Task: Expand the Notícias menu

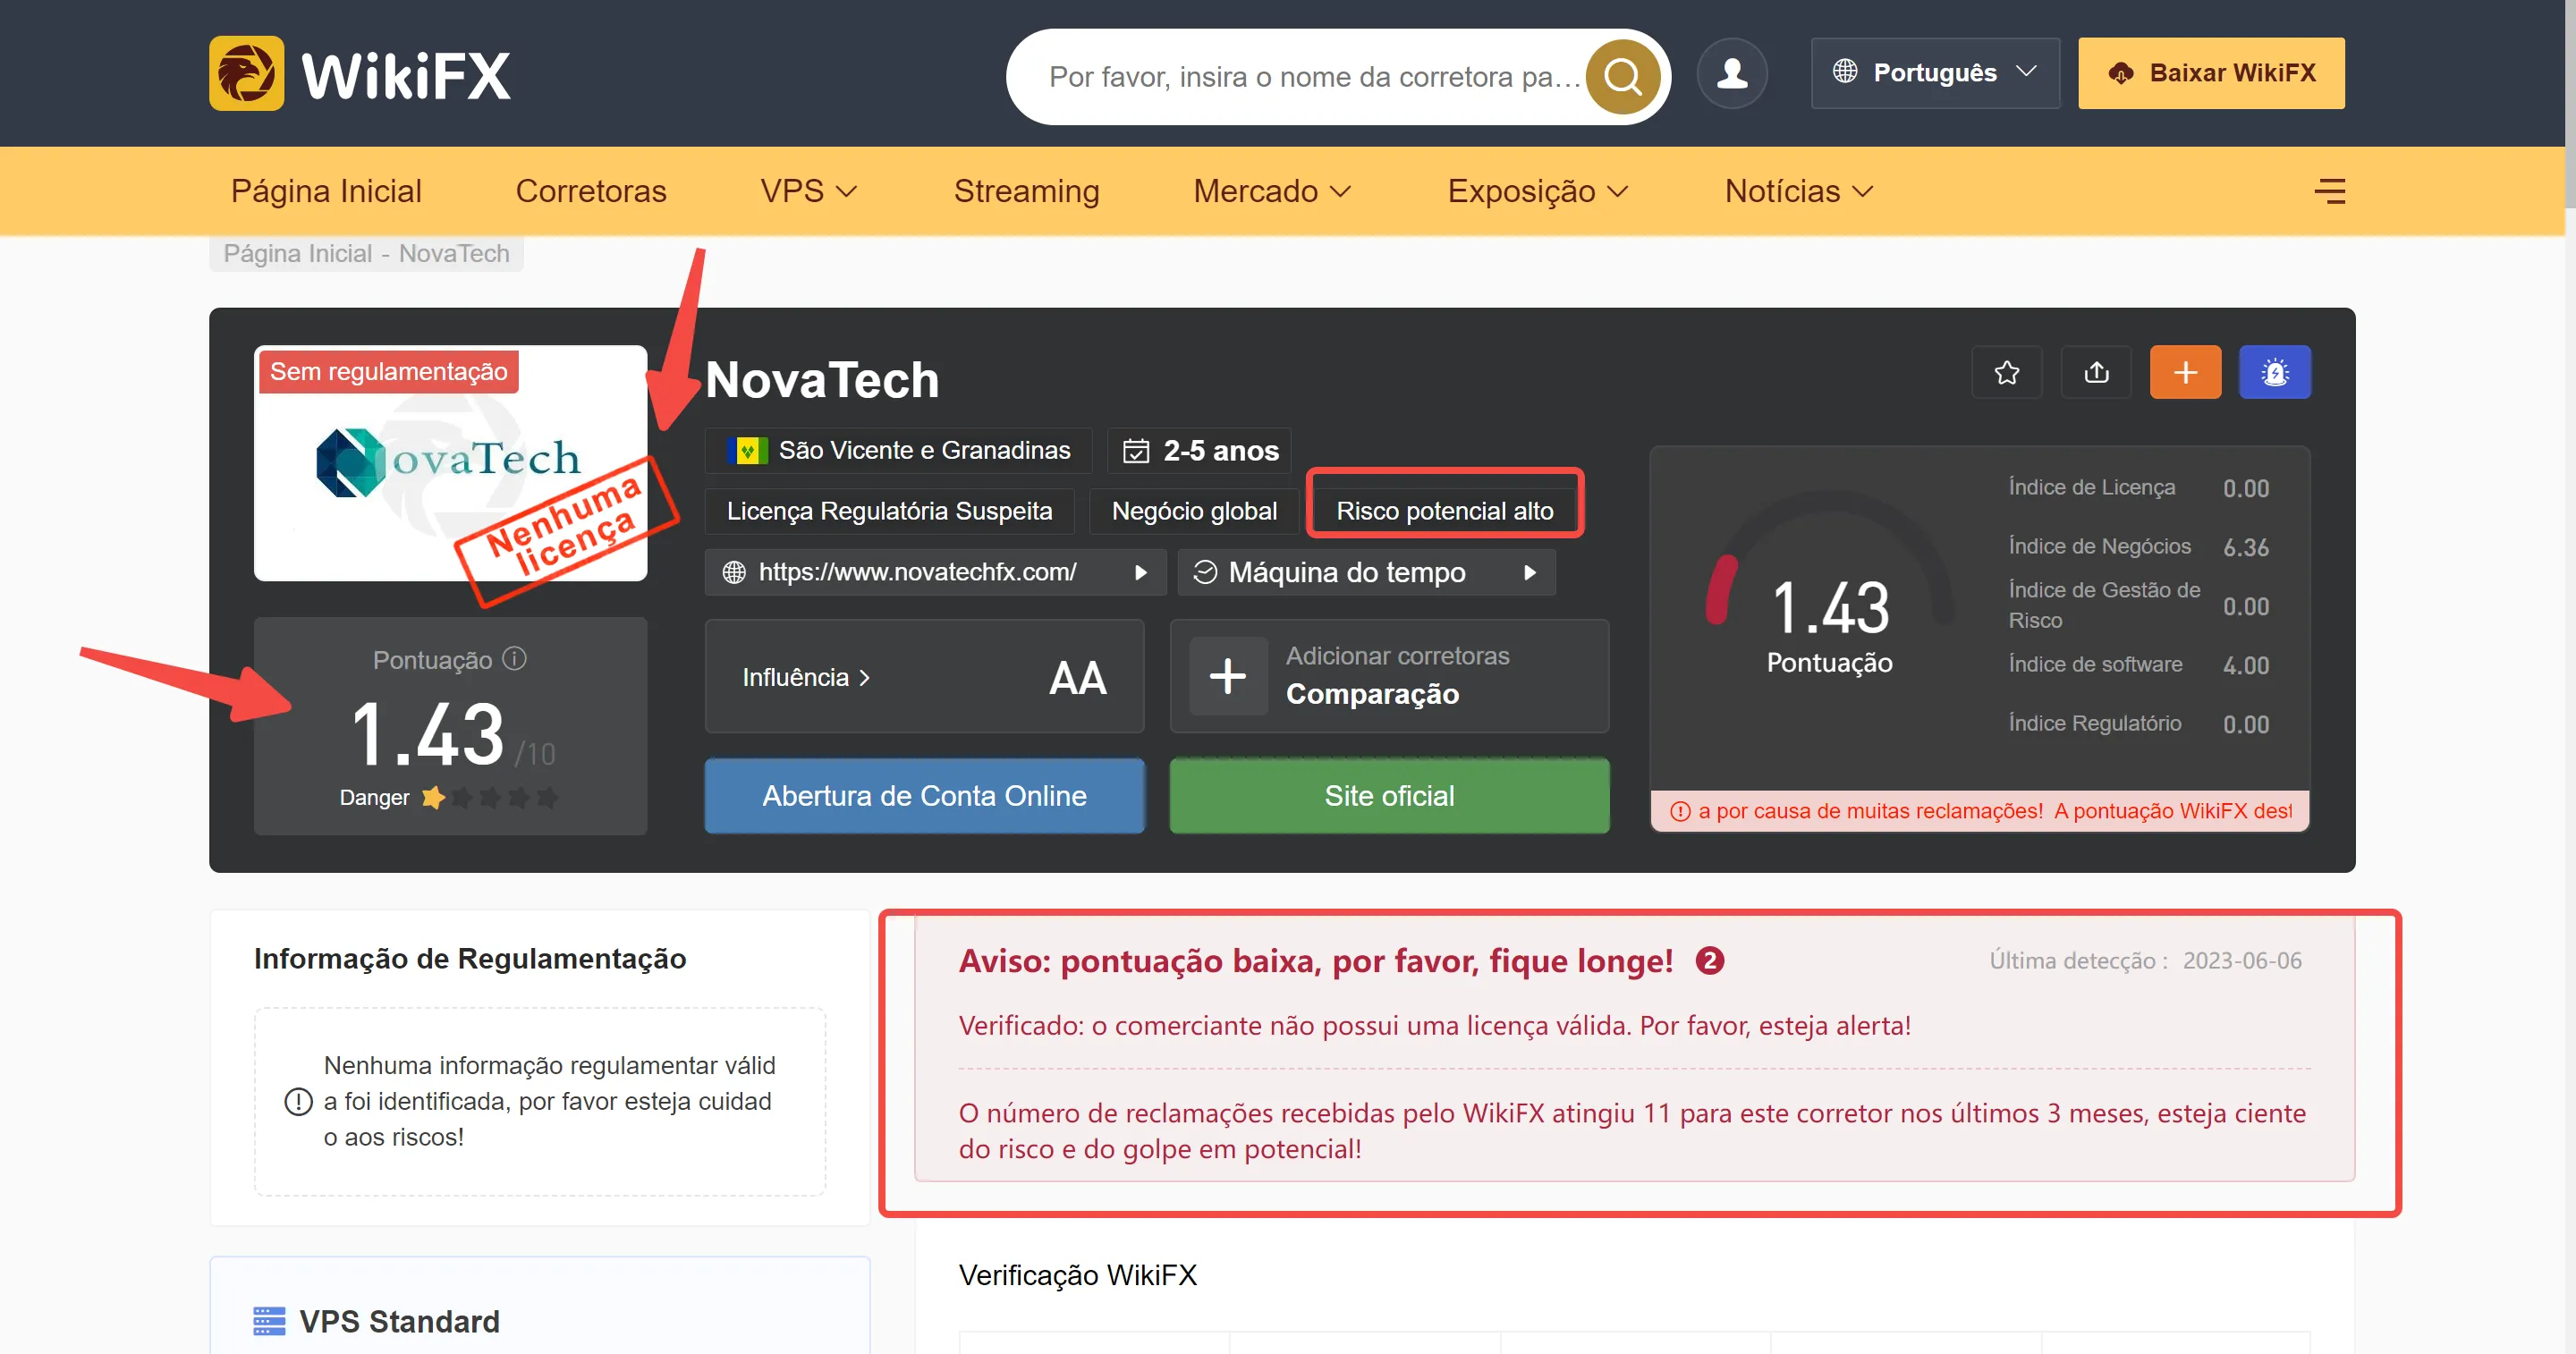Action: pyautogui.click(x=1798, y=191)
